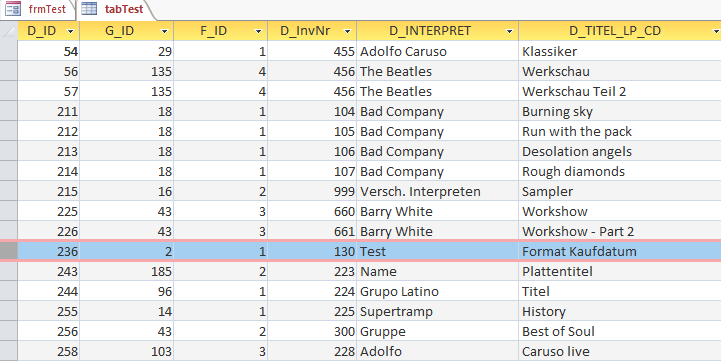
Task: Open the D_ID column filter dropdown
Action: 70,31
